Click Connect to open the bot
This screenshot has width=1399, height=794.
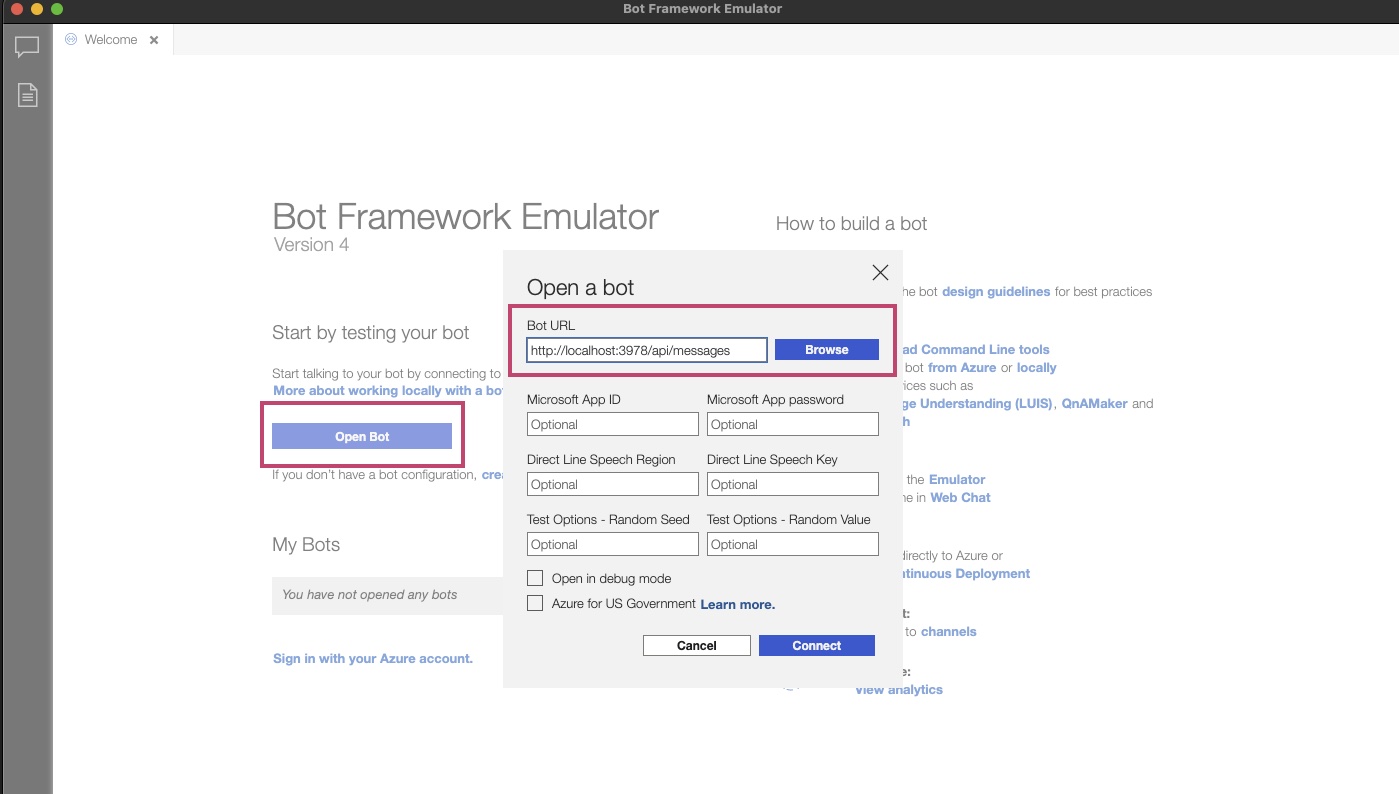pyautogui.click(x=817, y=646)
